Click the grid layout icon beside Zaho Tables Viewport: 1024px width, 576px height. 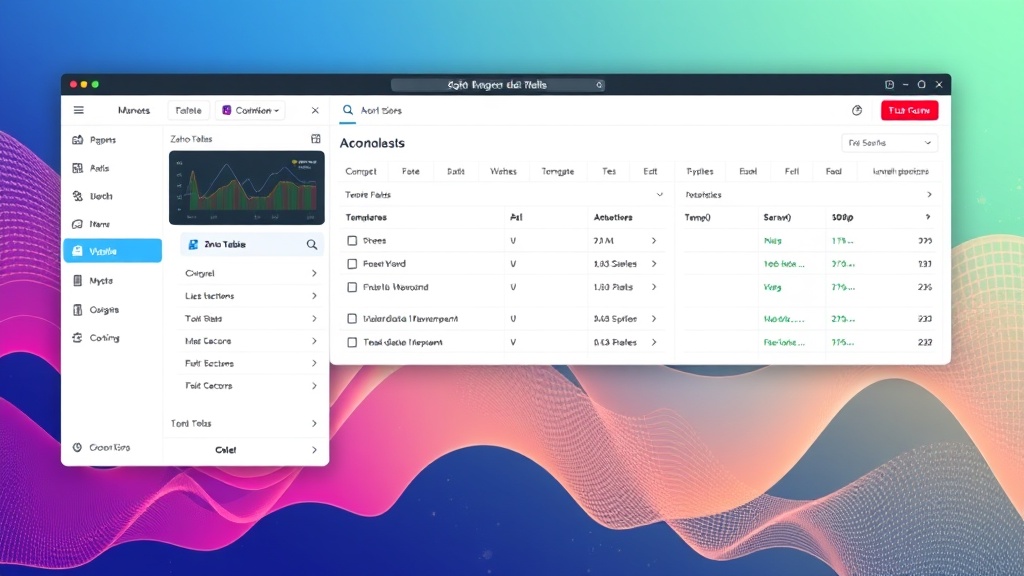(316, 138)
